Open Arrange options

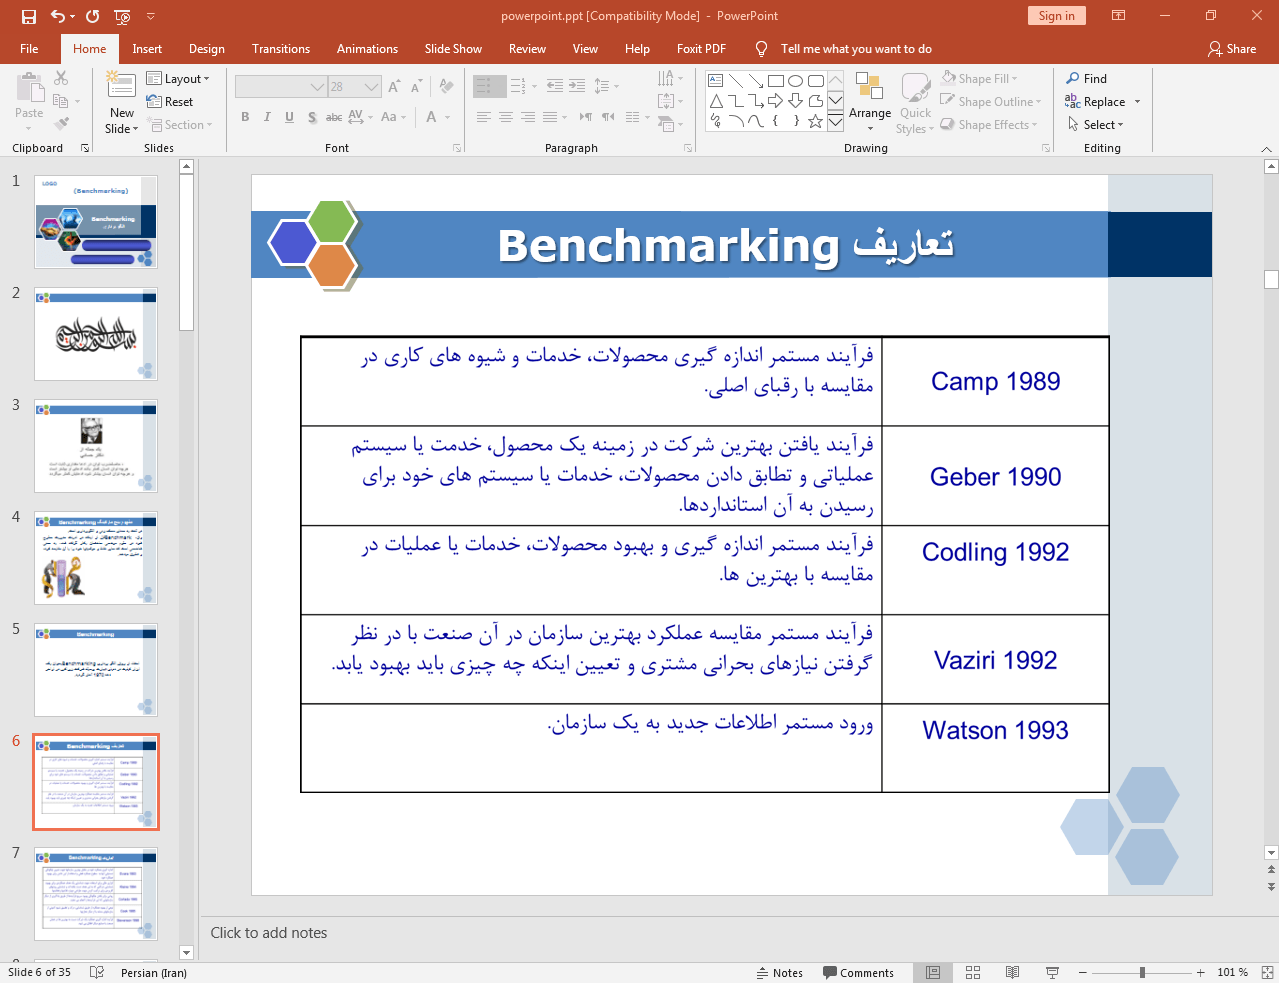(870, 102)
